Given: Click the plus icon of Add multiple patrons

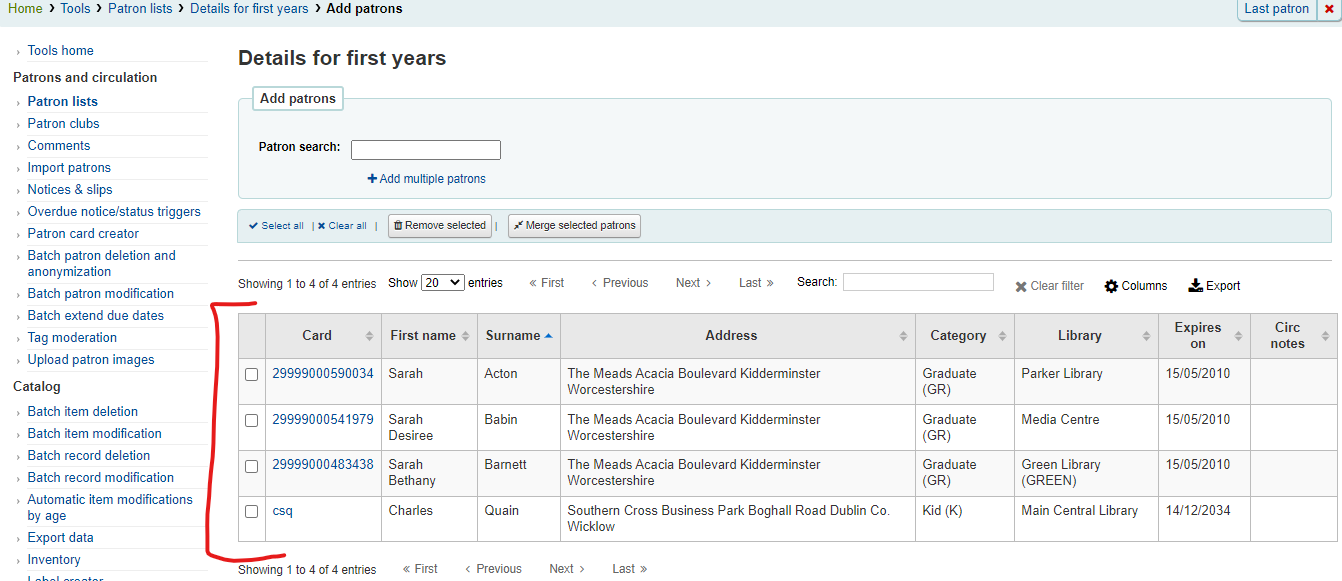Looking at the screenshot, I should pyautogui.click(x=372, y=179).
